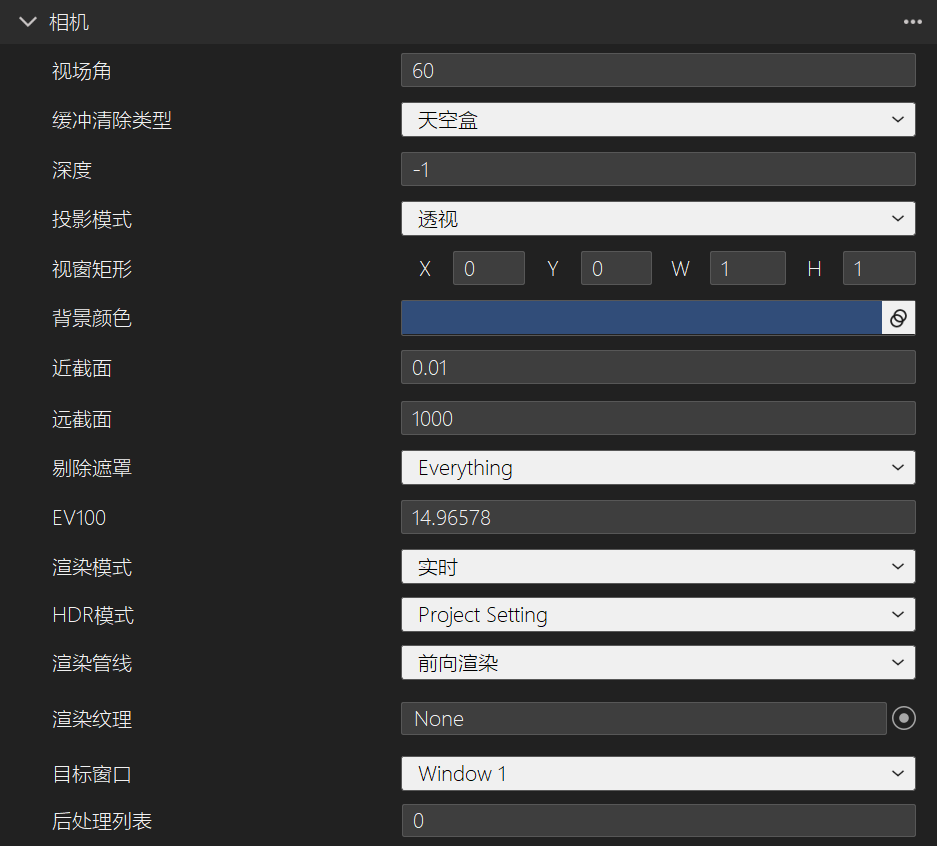Click the 深度 input field
This screenshot has width=937, height=846.
pyautogui.click(x=658, y=169)
